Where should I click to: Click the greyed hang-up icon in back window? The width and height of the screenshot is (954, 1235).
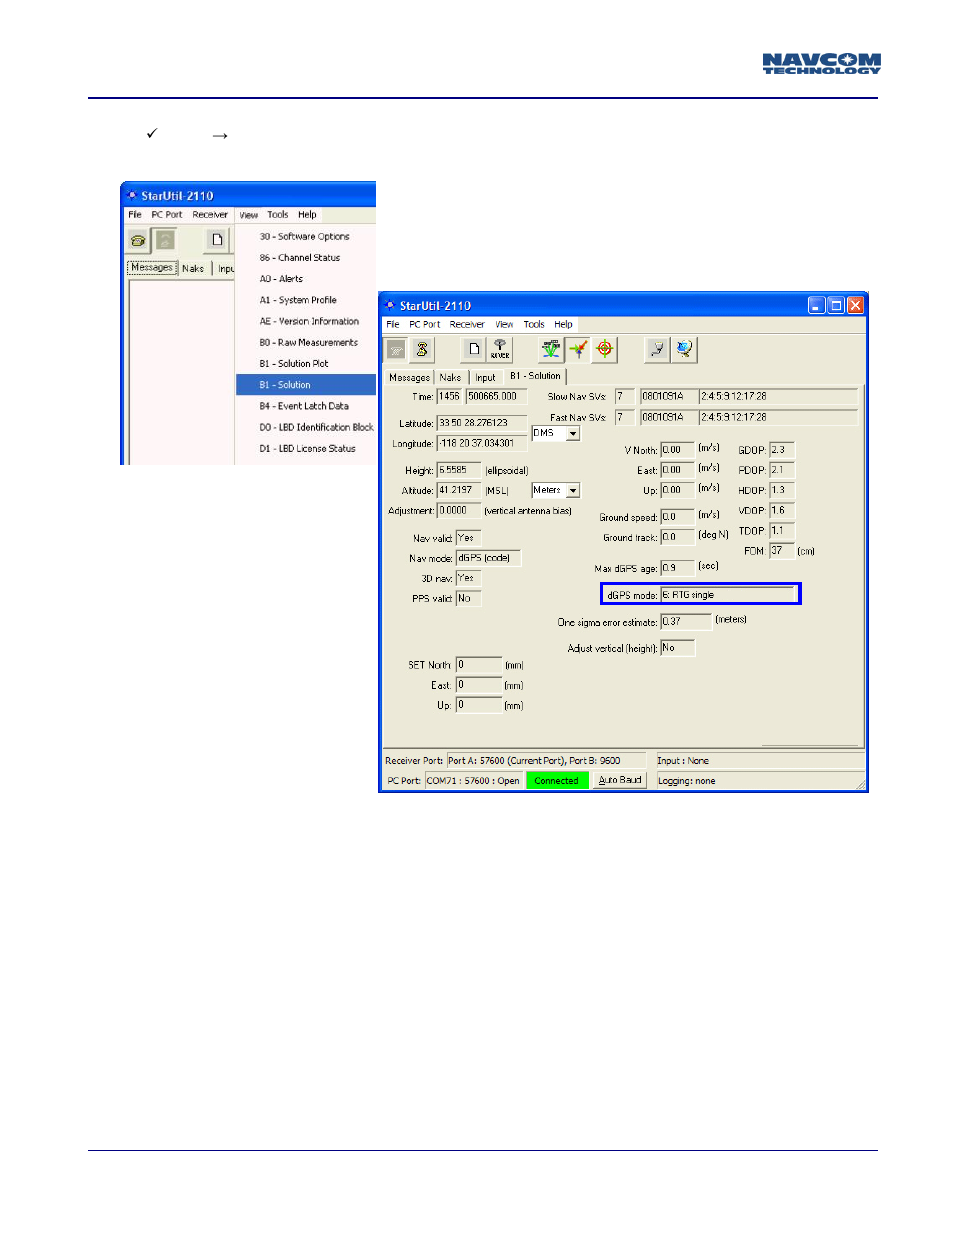(165, 240)
